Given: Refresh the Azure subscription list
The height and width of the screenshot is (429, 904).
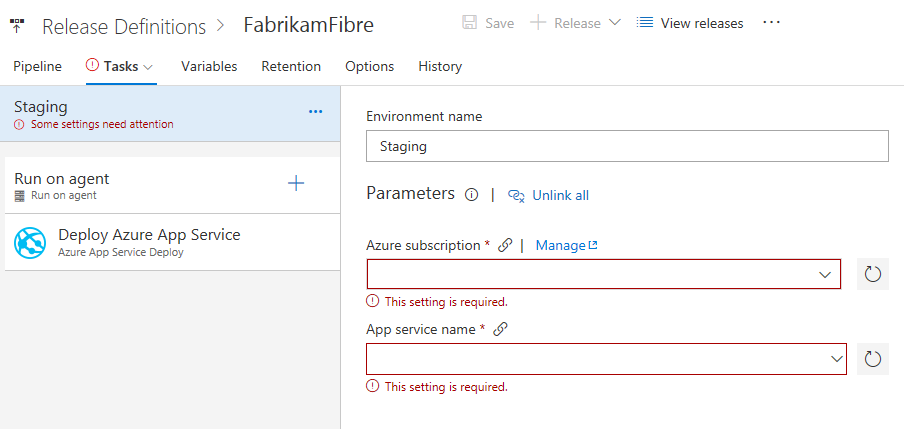Looking at the screenshot, I should click(873, 274).
